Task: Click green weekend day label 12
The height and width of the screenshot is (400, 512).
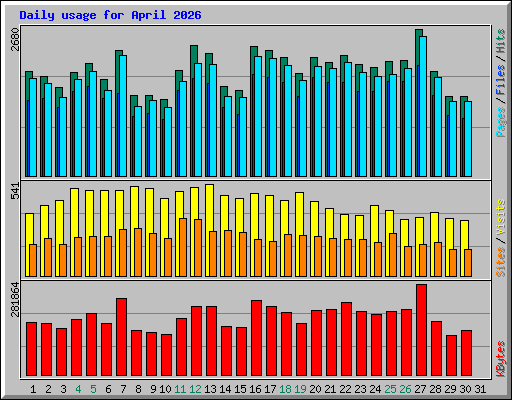Action: [195, 389]
